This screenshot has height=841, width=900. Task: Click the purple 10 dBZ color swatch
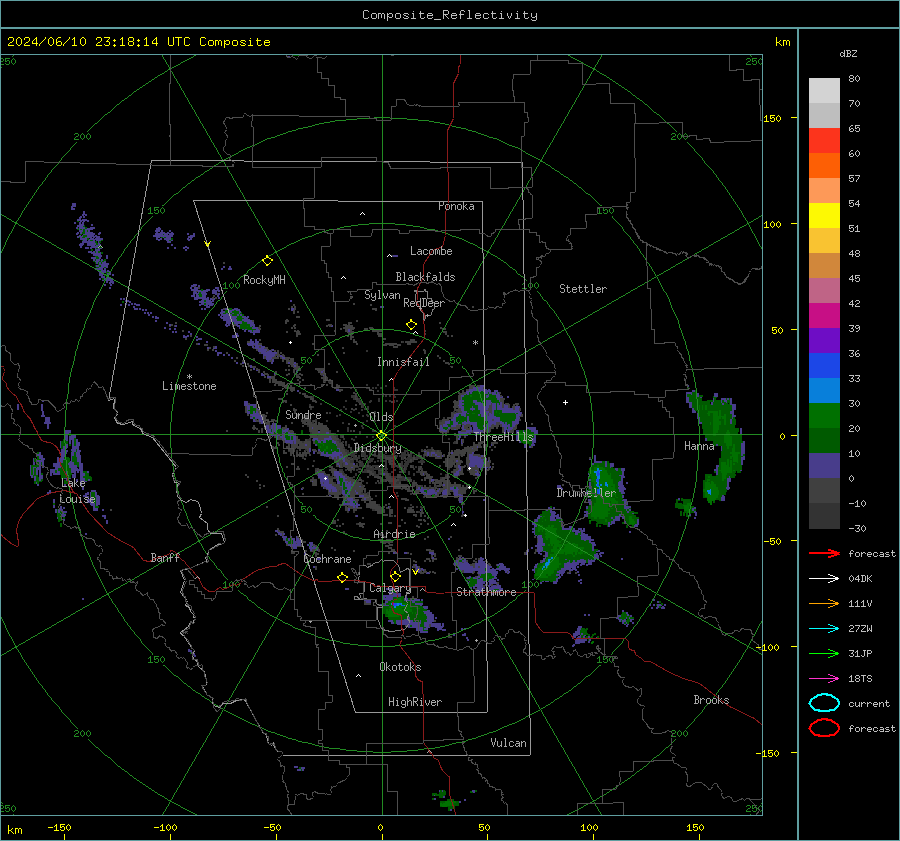pos(824,466)
